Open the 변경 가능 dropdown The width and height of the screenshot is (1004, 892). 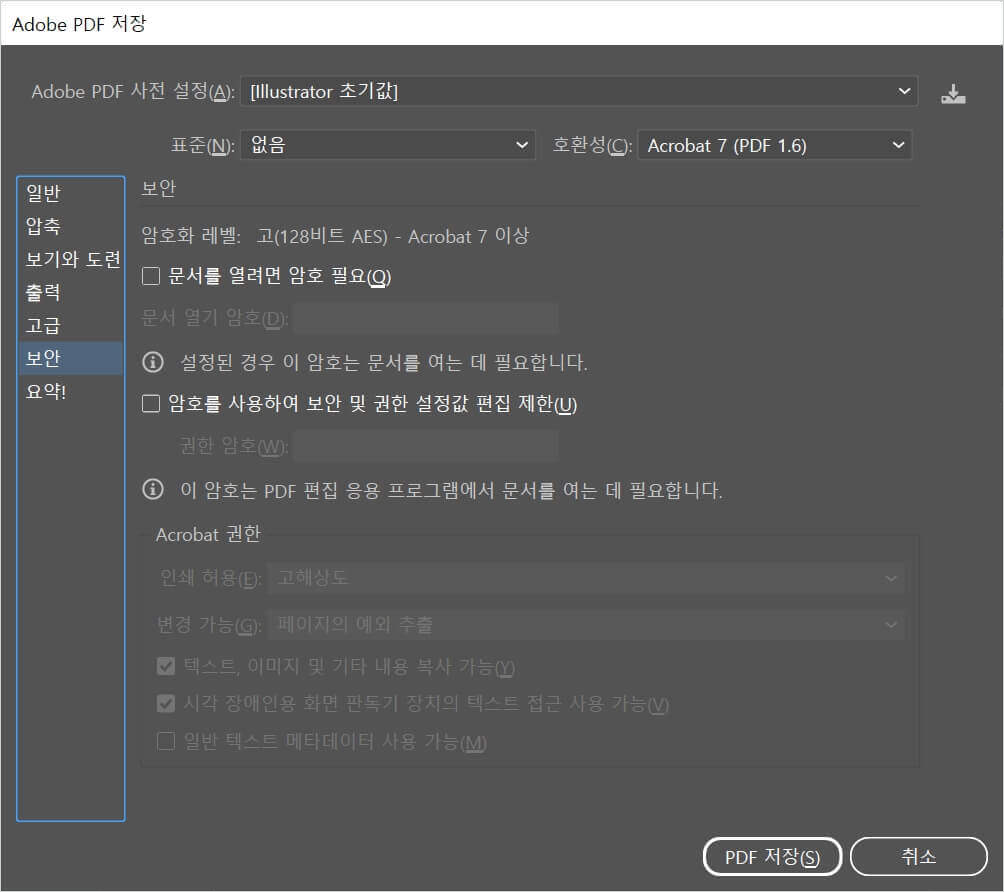click(x=586, y=624)
